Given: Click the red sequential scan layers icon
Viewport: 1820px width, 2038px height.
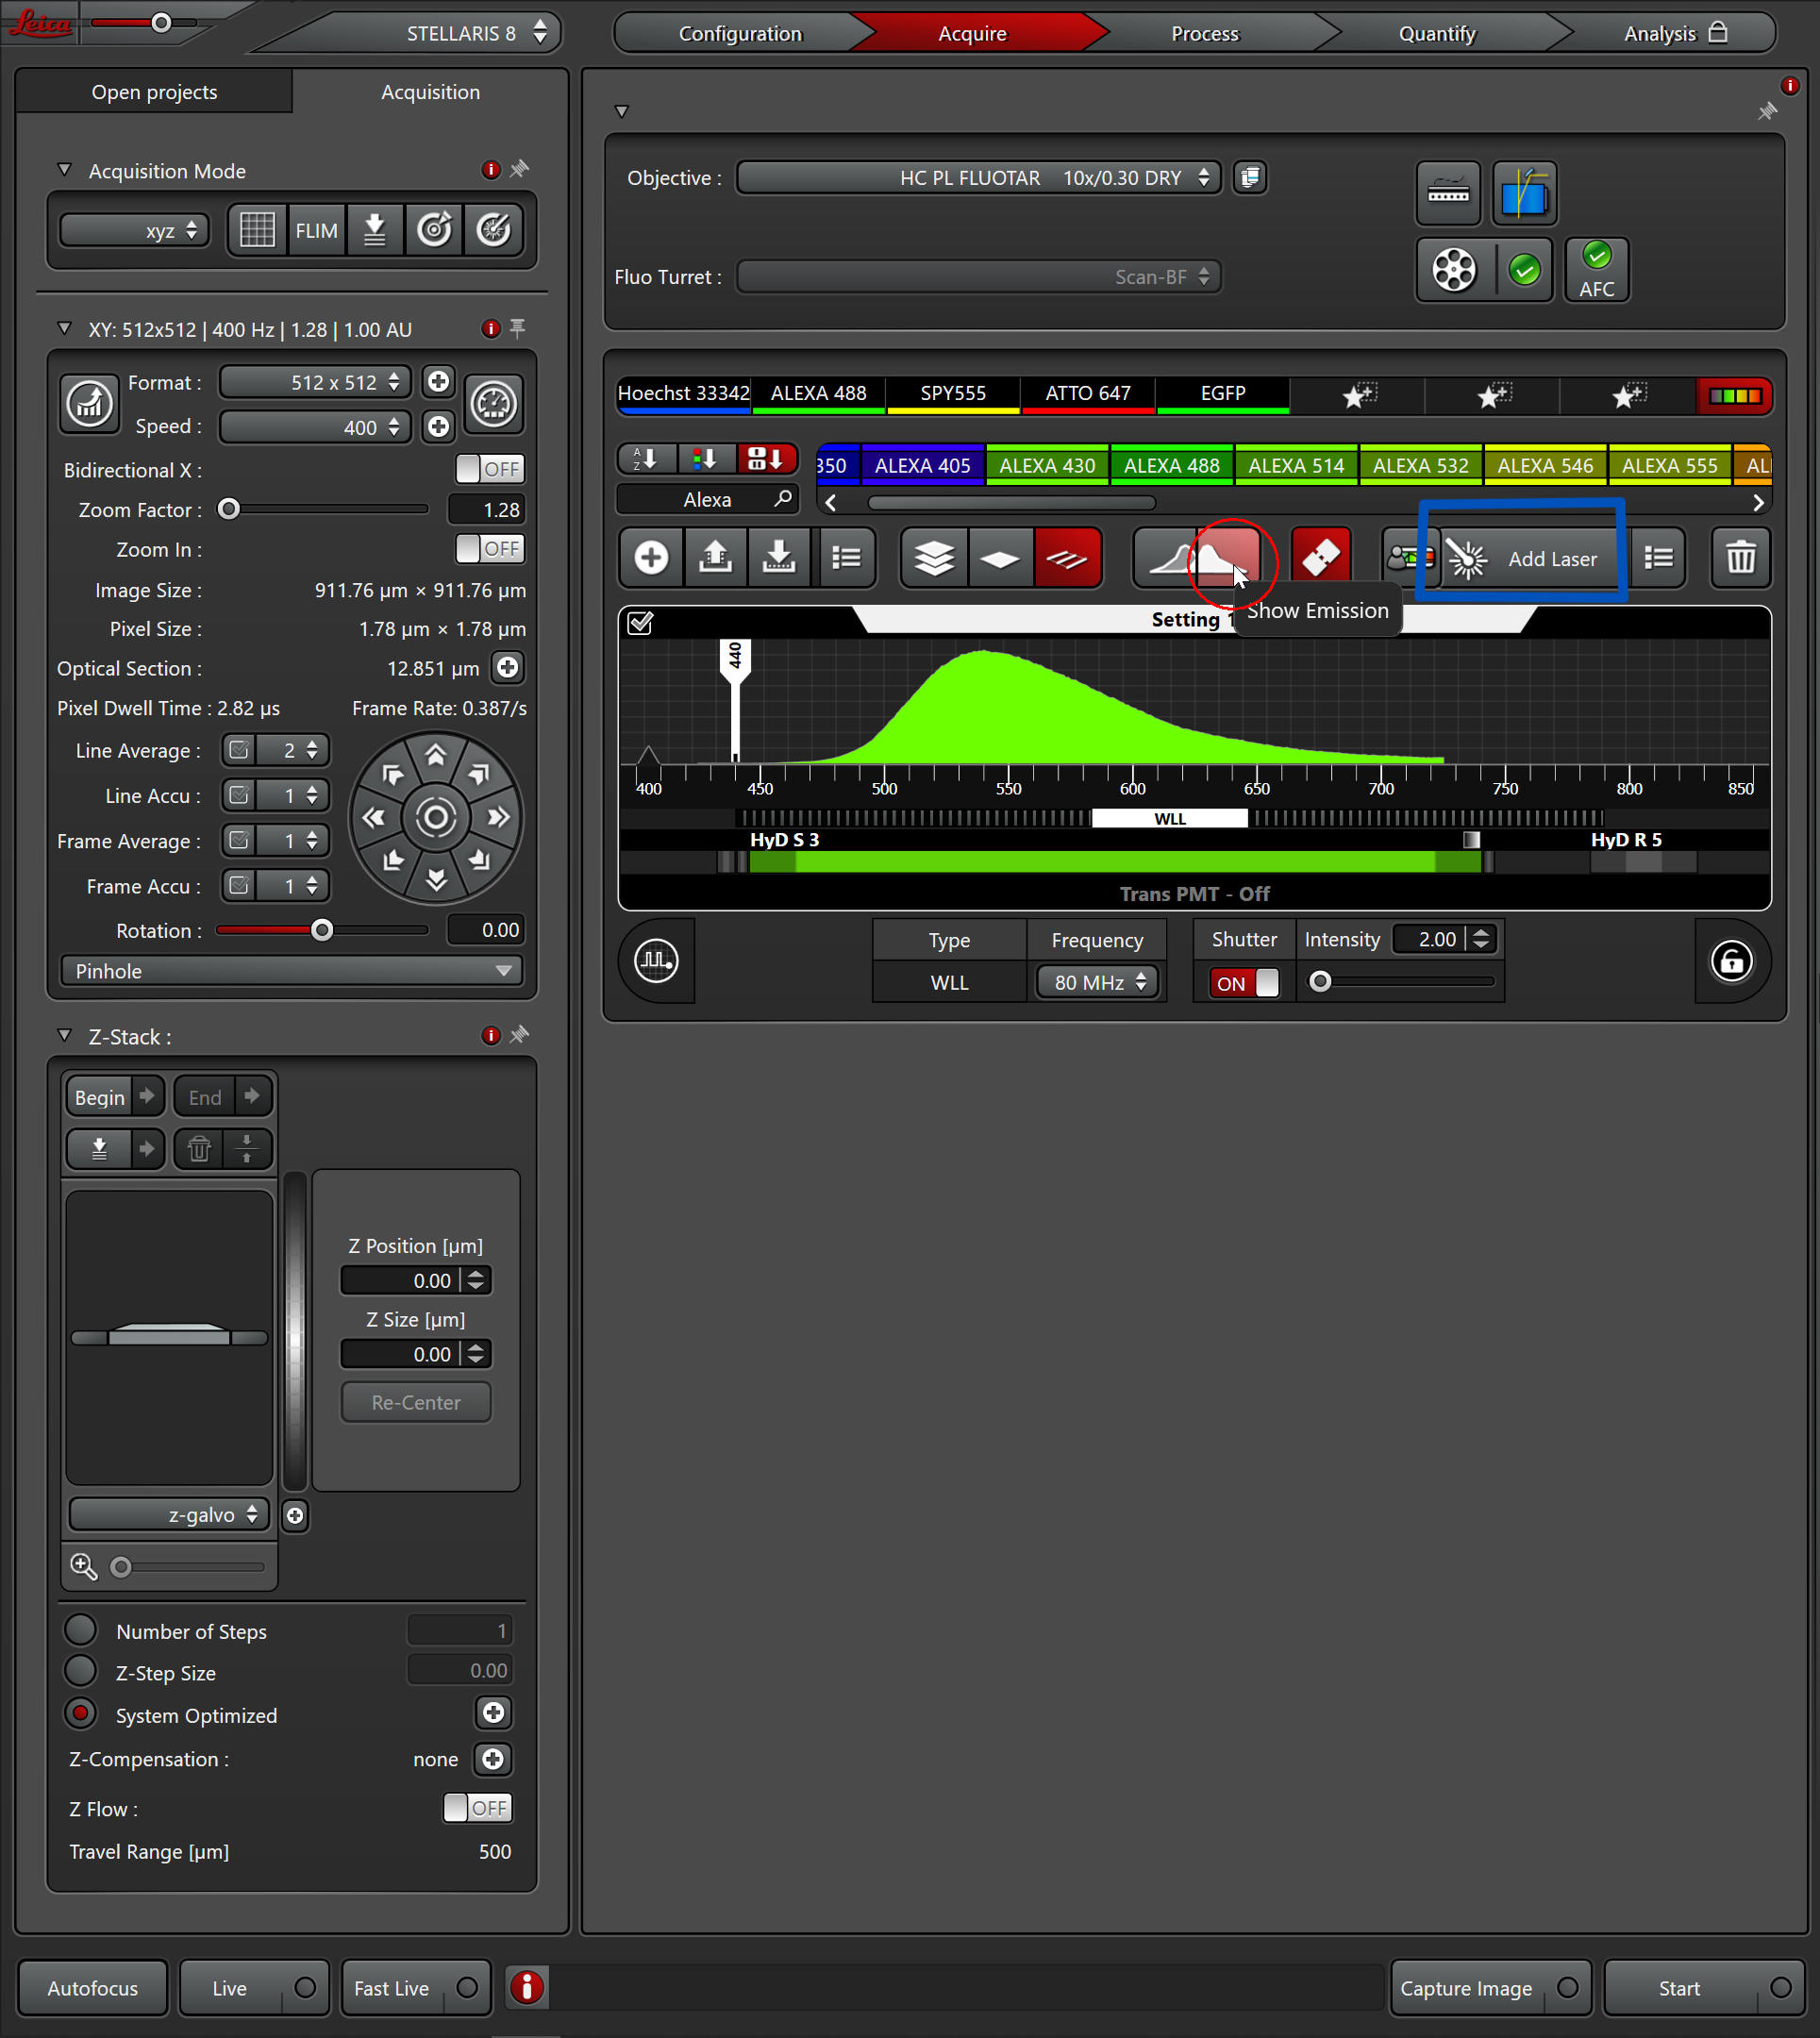Looking at the screenshot, I should point(1067,558).
